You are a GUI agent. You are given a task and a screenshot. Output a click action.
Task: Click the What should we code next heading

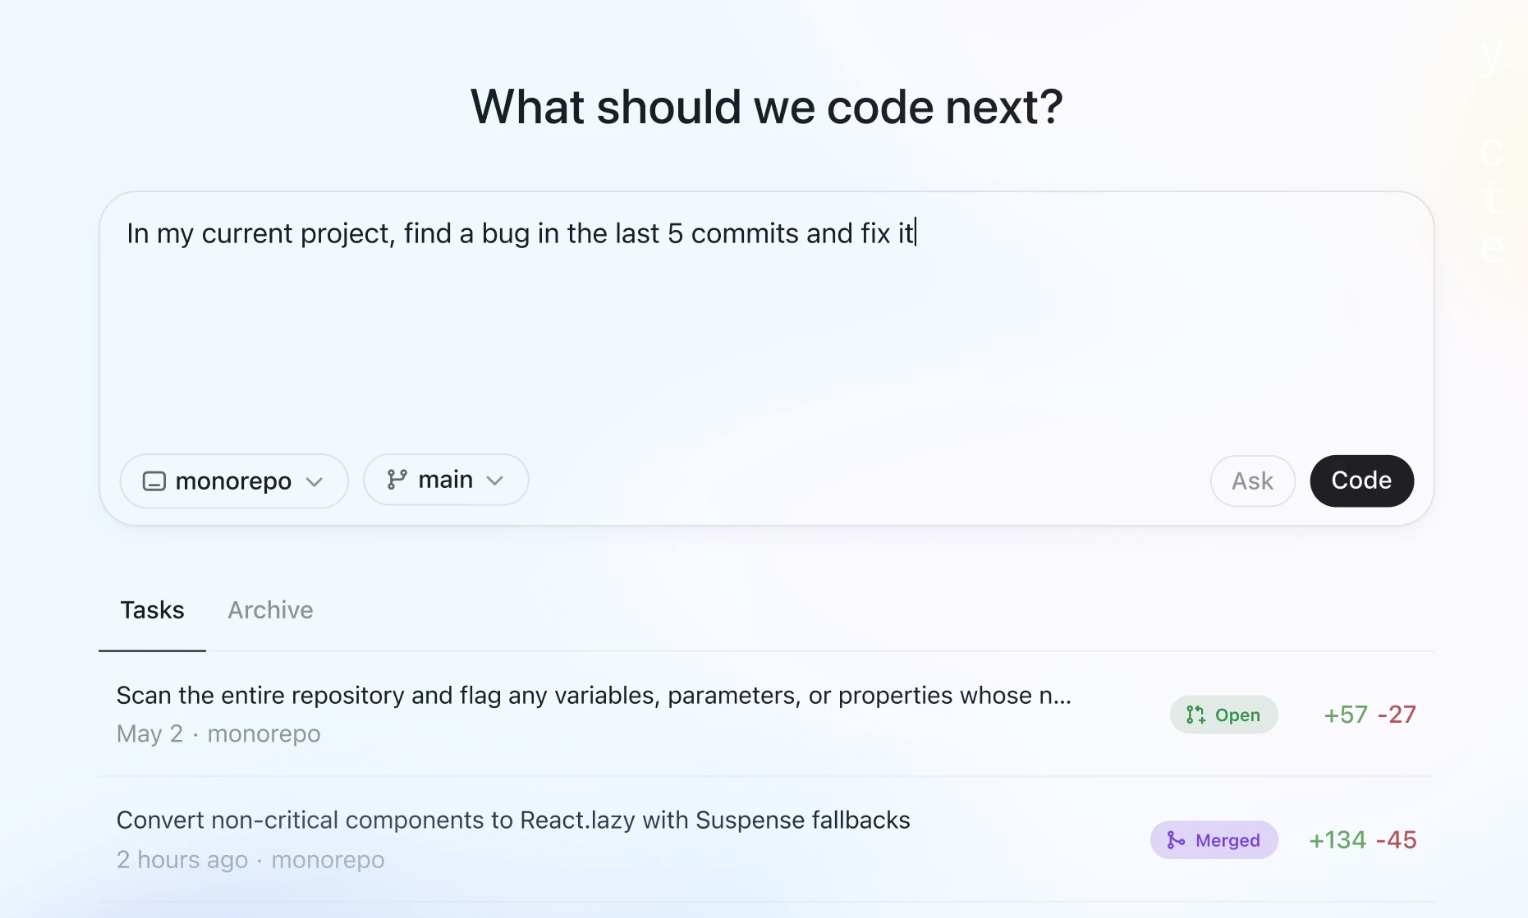coord(767,107)
